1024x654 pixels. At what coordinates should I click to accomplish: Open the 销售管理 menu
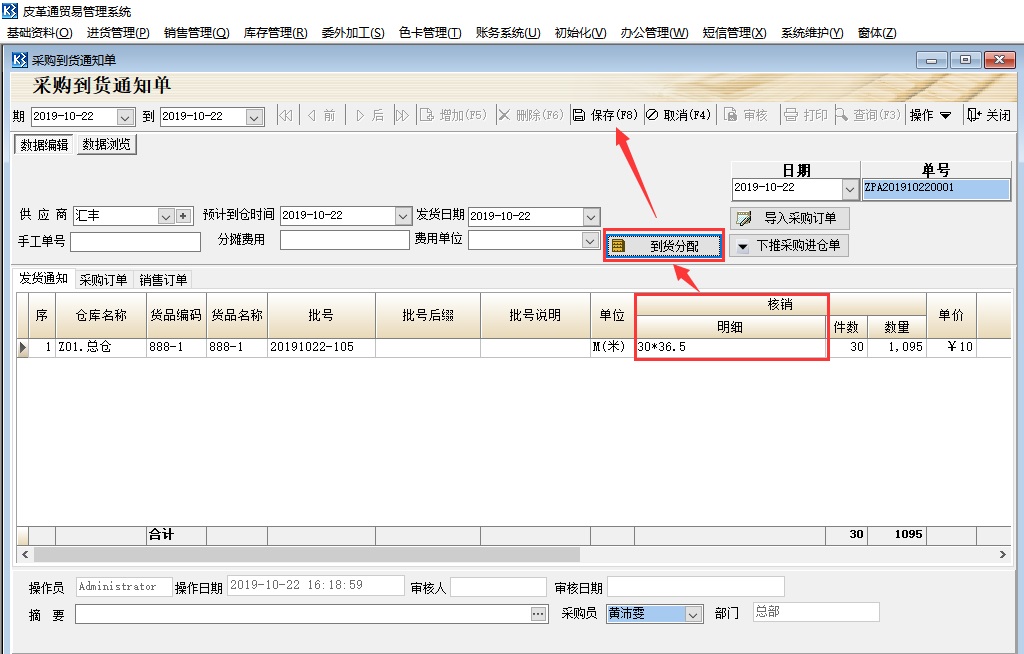[196, 33]
